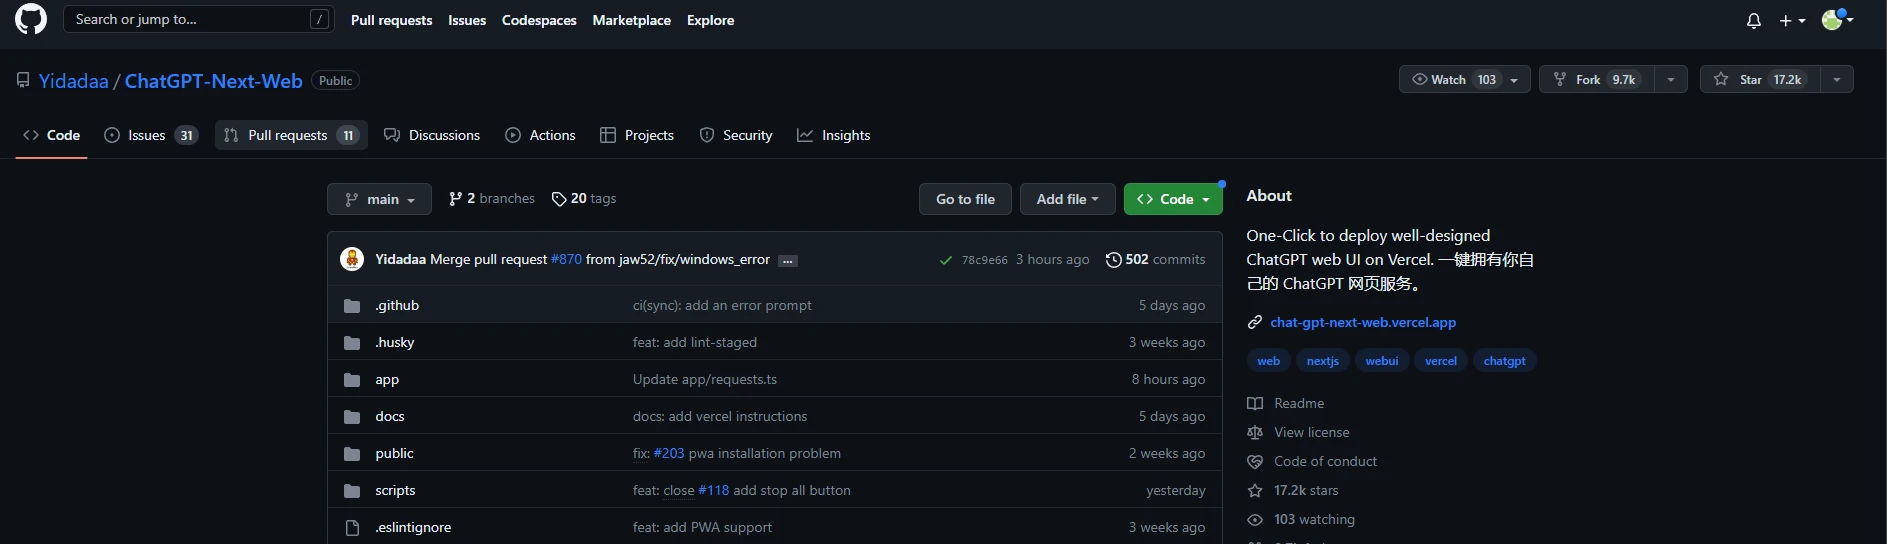The image size is (1887, 544).
Task: Open the scripts folder
Action: point(395,490)
